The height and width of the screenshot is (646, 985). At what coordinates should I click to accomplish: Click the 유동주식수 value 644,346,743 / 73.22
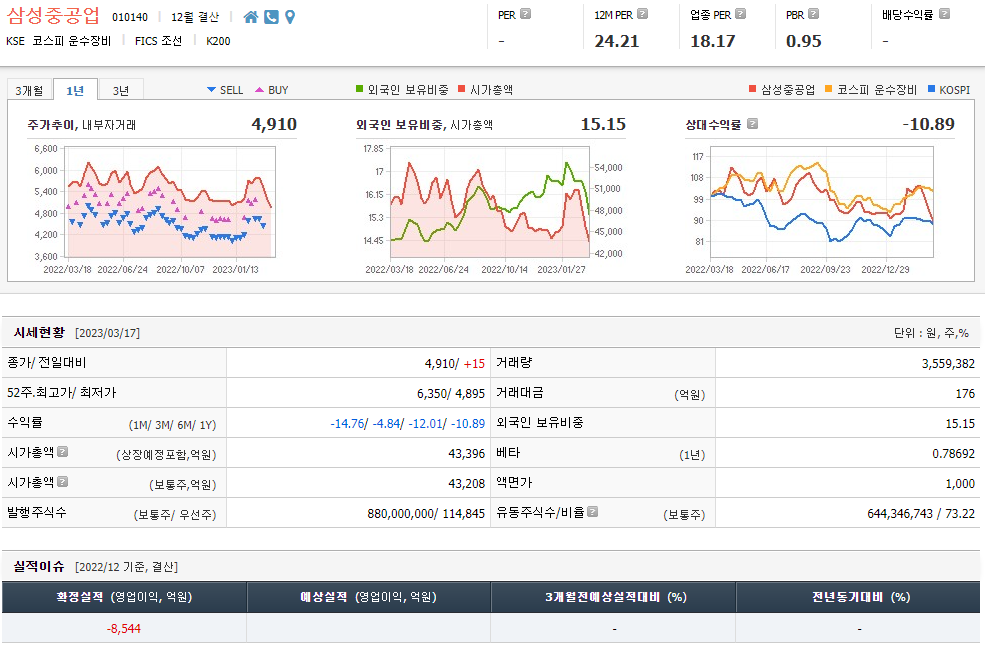coord(921,513)
